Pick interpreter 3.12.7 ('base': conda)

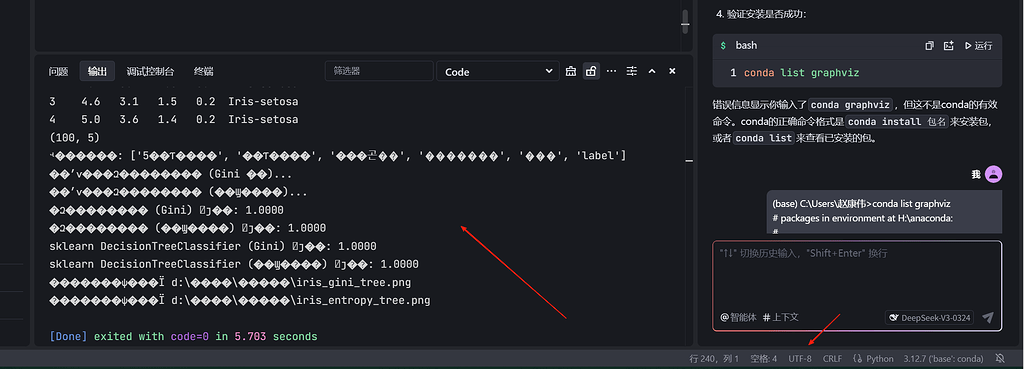[943, 359]
